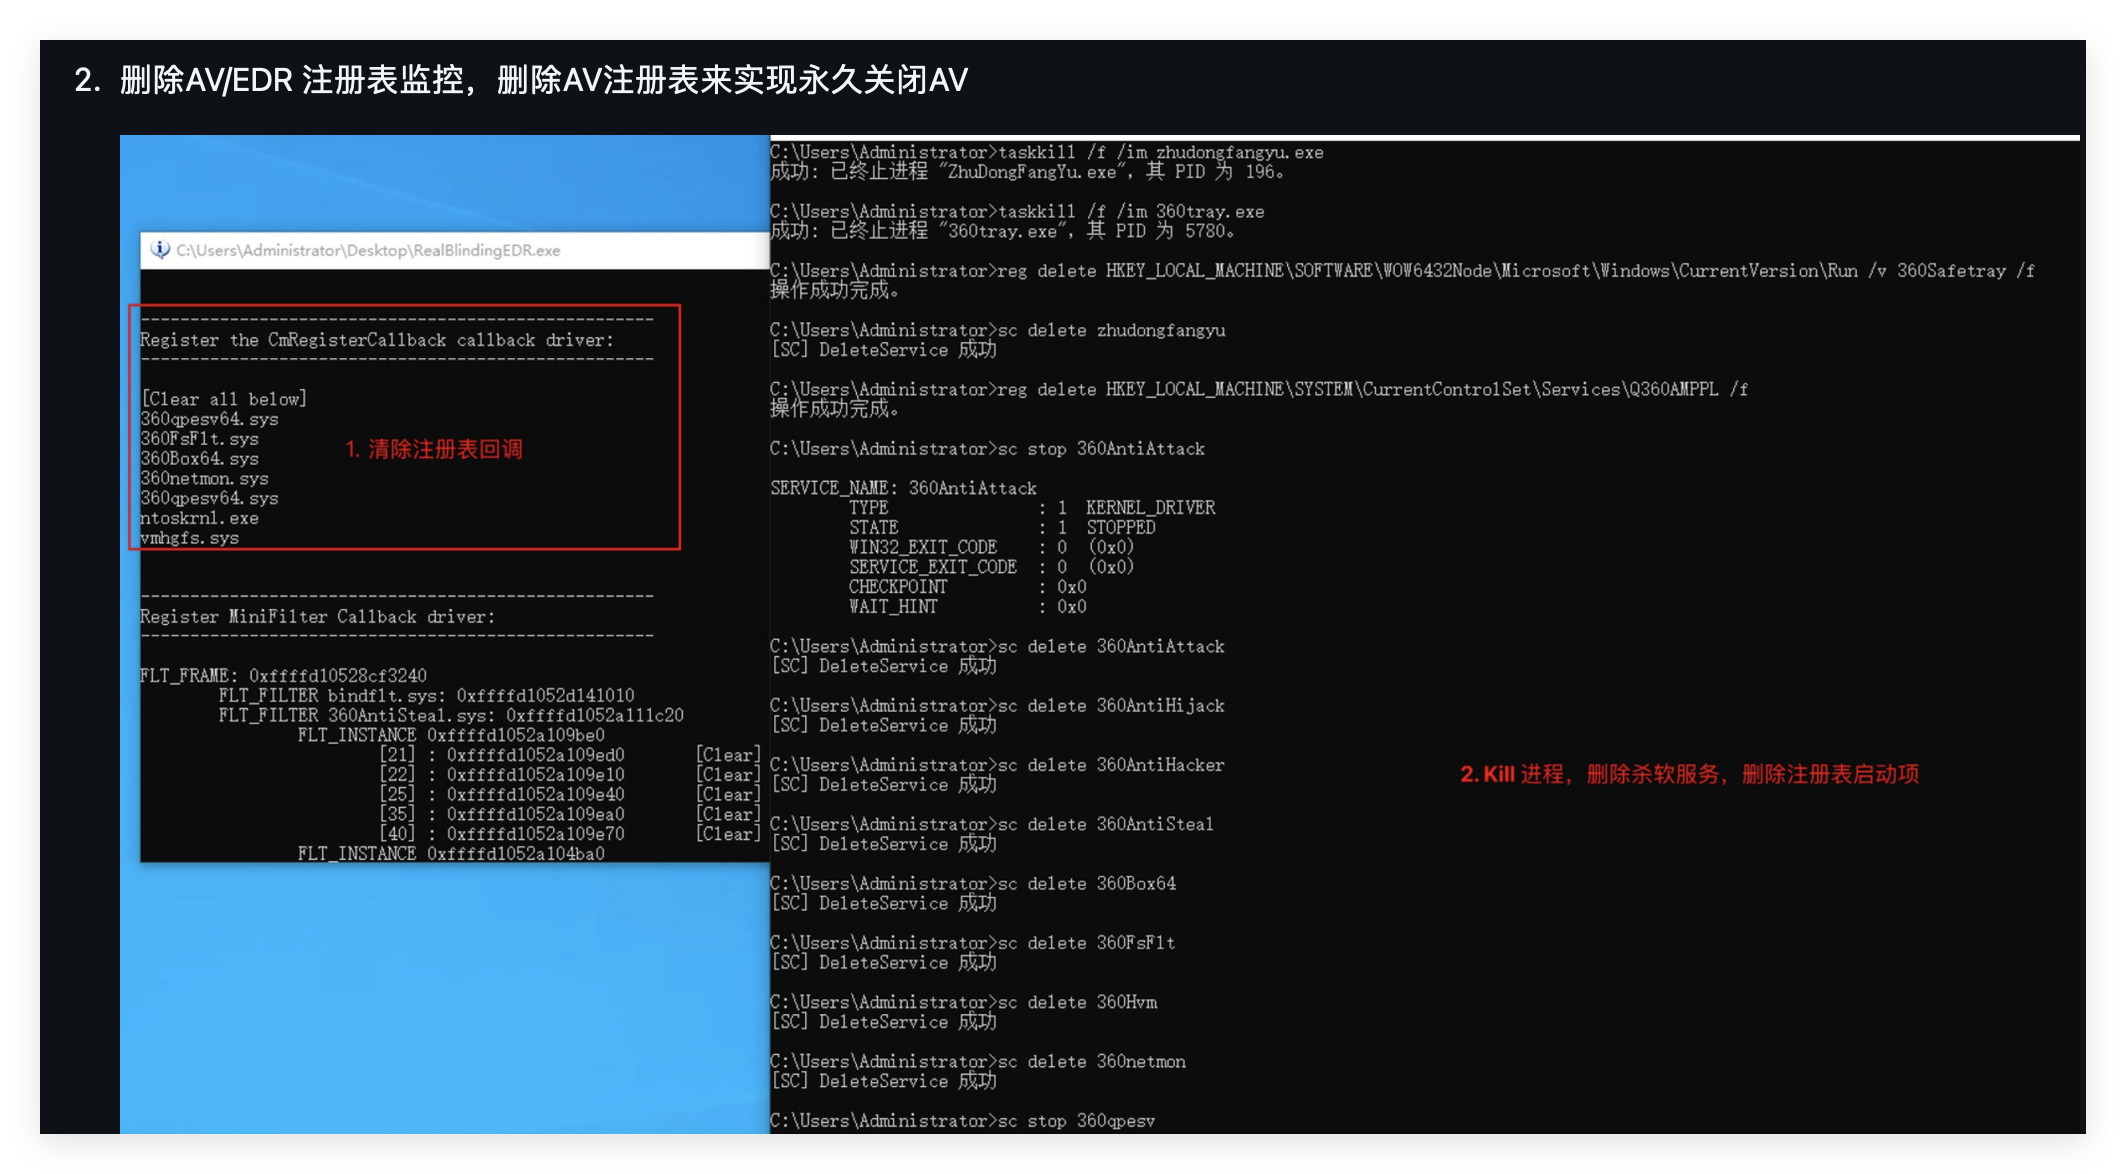Select the 'taskkill /f /im 360tray.exe' command

coord(1131,212)
